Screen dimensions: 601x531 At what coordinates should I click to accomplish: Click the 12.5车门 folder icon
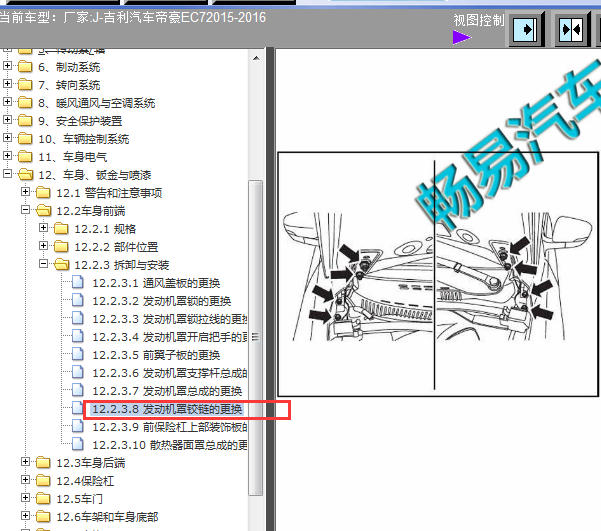43,498
